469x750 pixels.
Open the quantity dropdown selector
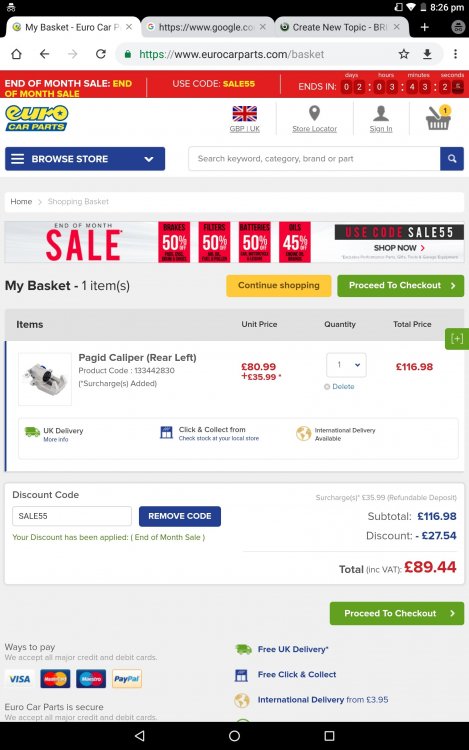coord(346,365)
